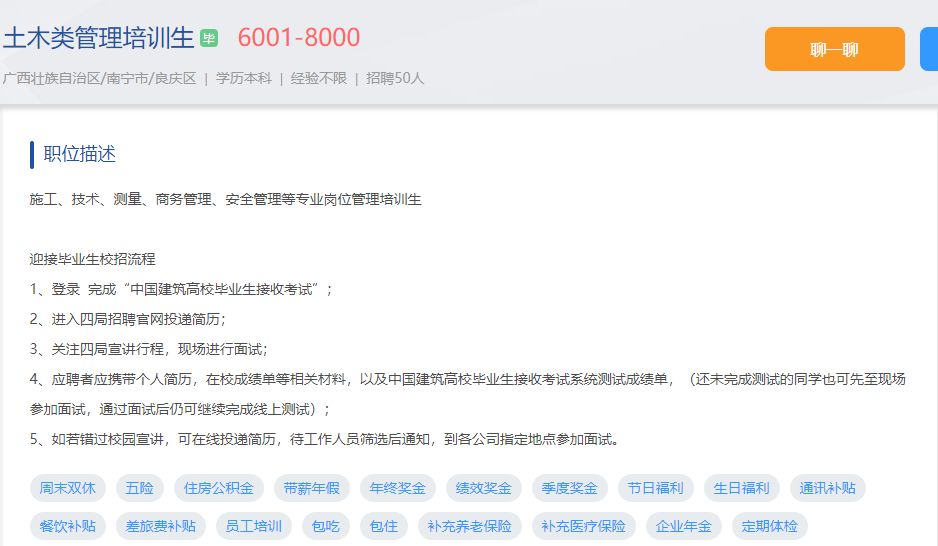Click step 2 进入四局招聘官网投递简历

pos(128,319)
